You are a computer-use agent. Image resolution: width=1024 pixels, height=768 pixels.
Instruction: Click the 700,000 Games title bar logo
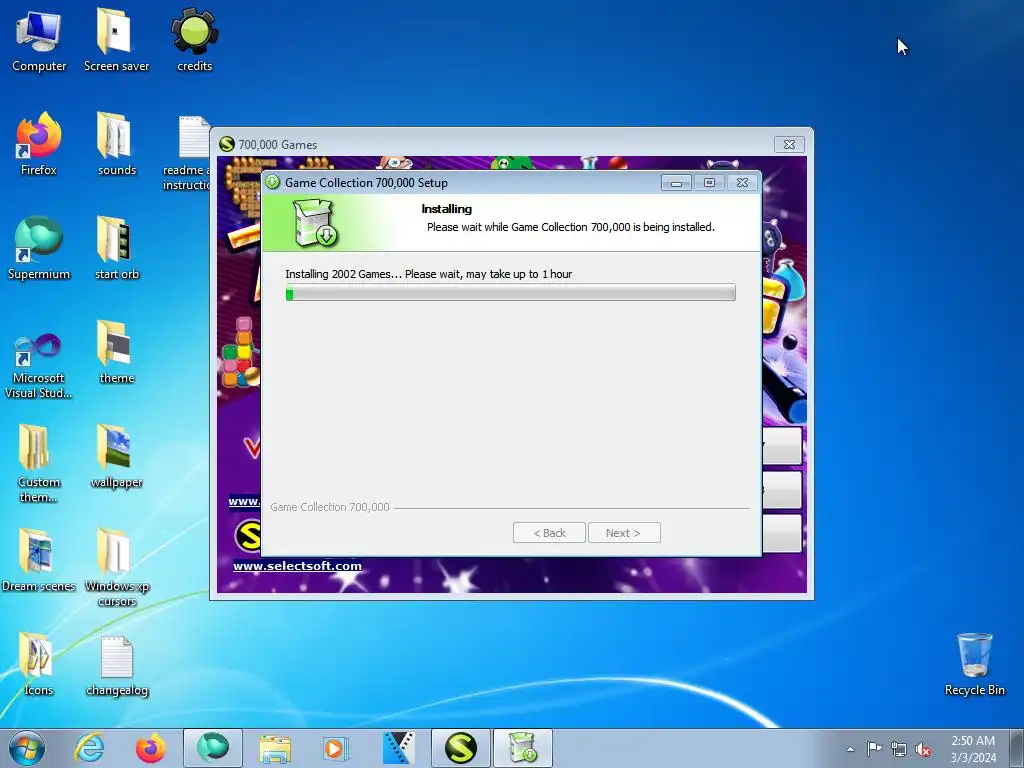tap(227, 144)
